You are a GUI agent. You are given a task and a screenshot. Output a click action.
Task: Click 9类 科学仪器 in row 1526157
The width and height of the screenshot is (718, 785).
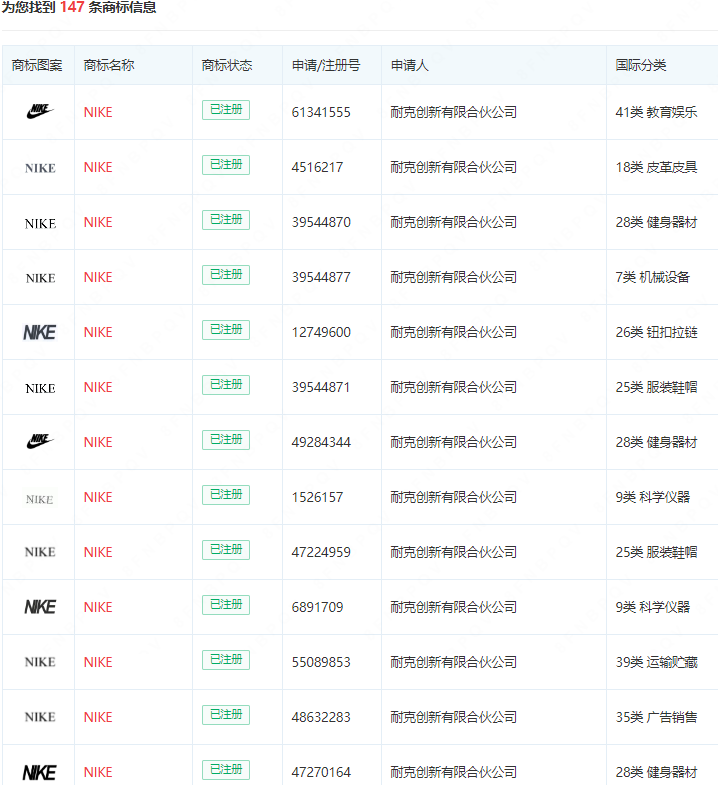click(653, 497)
